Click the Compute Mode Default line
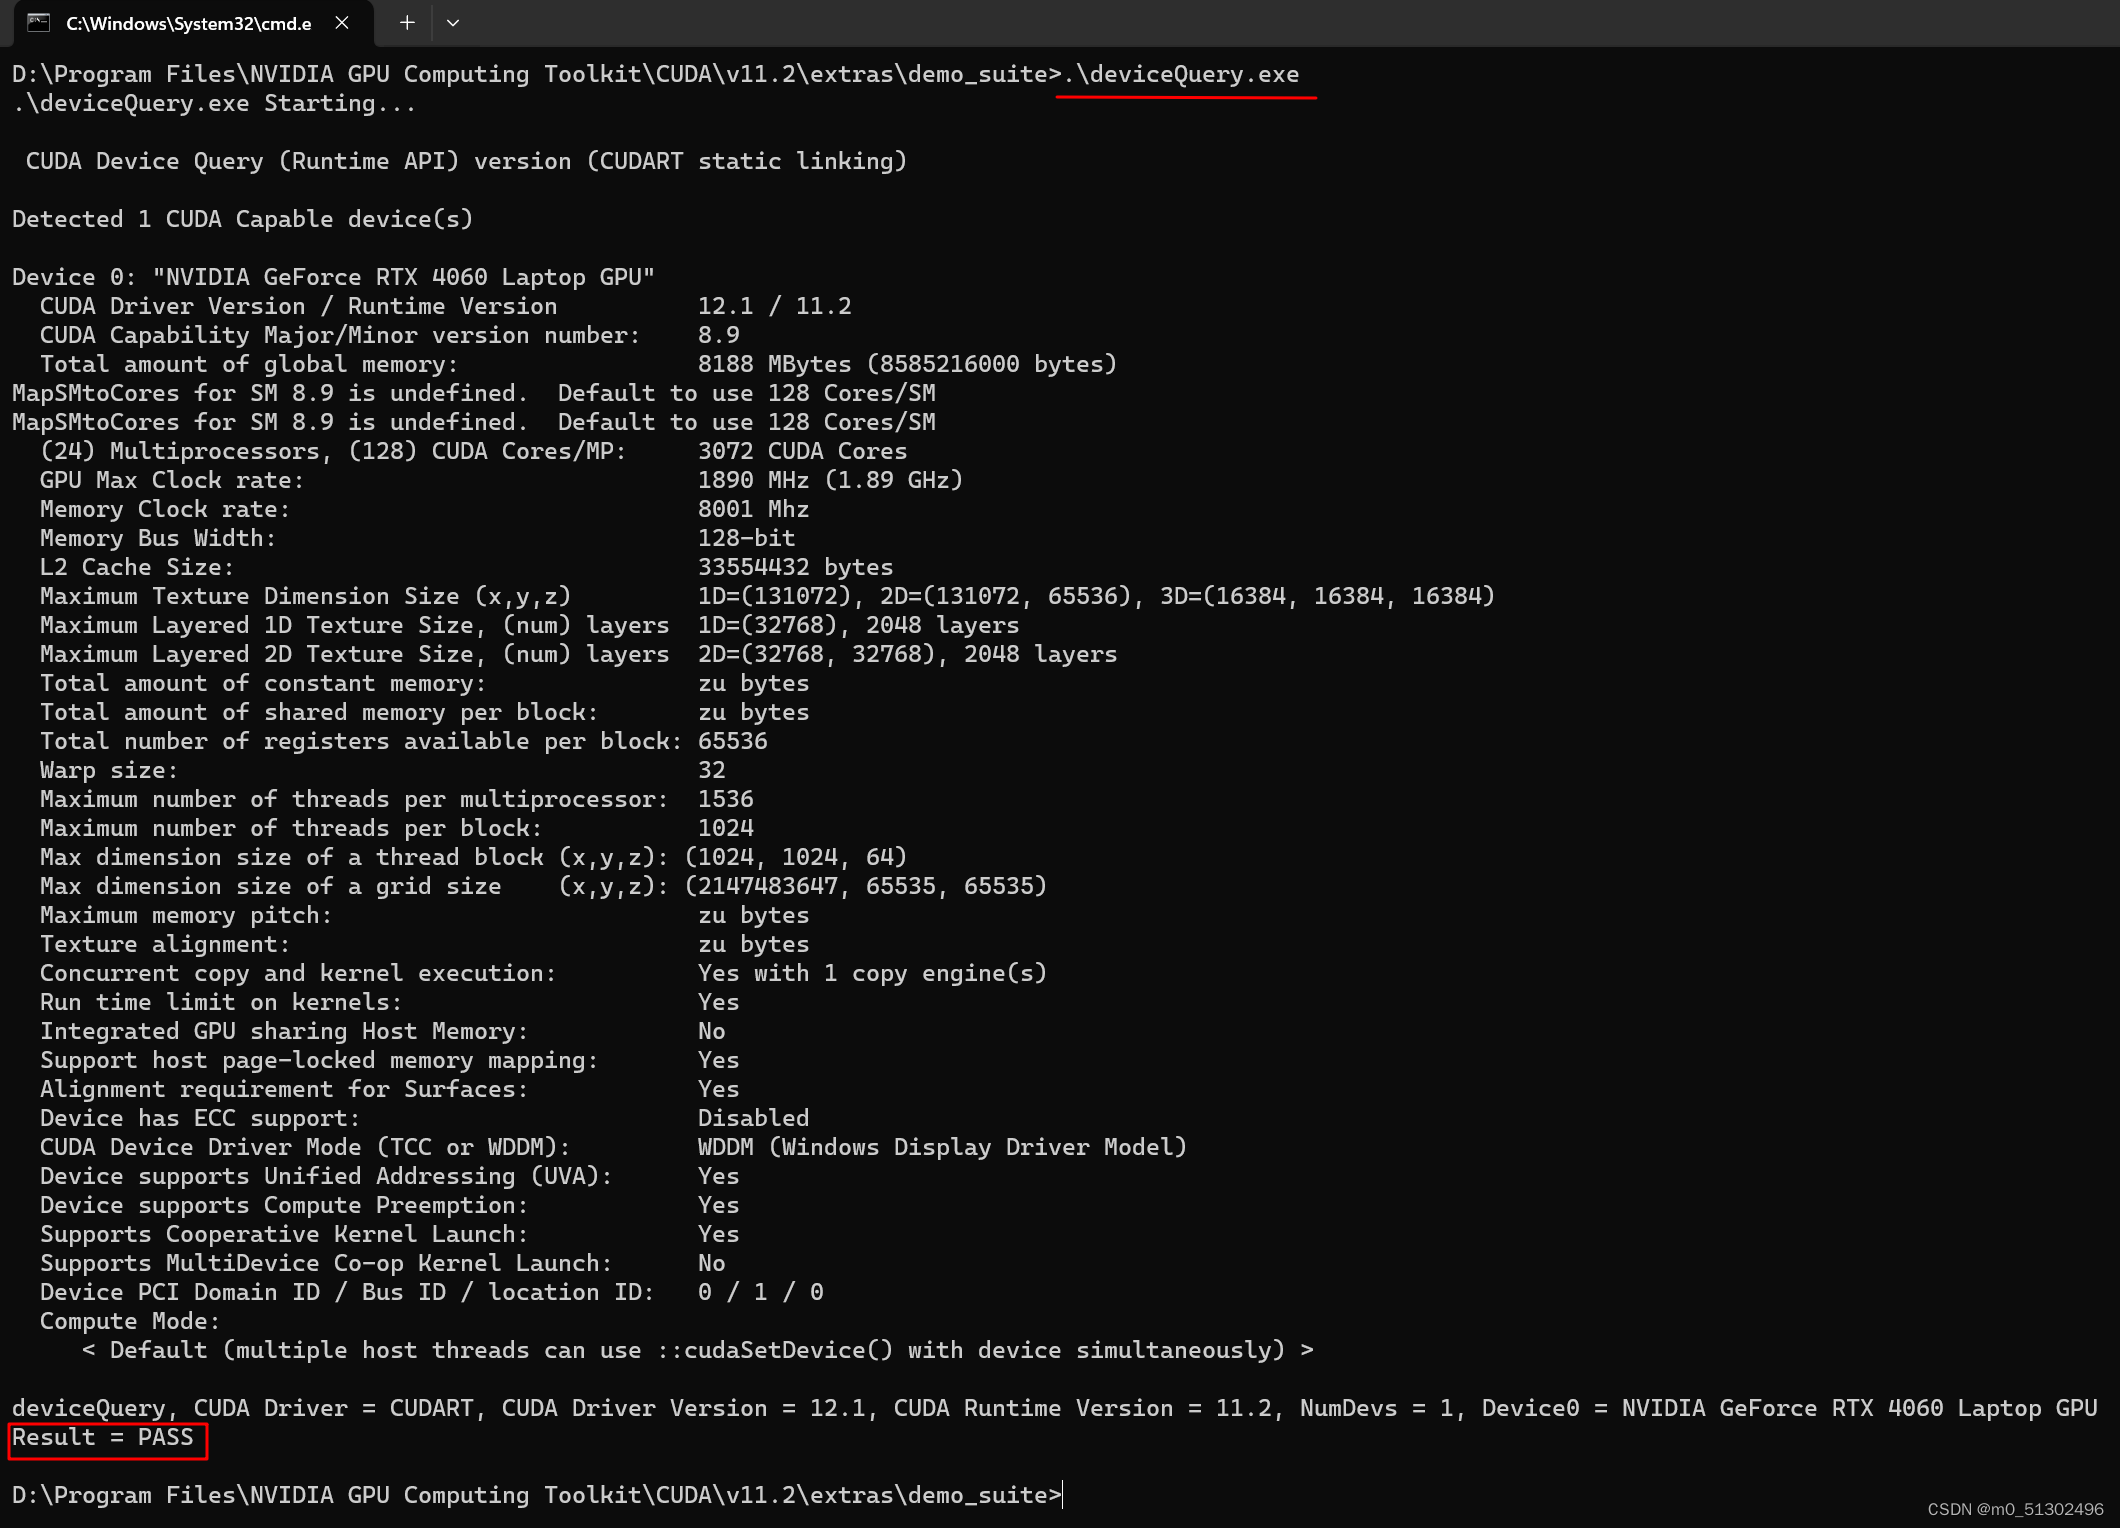Screen dimensions: 2120x1528 pos(698,1349)
